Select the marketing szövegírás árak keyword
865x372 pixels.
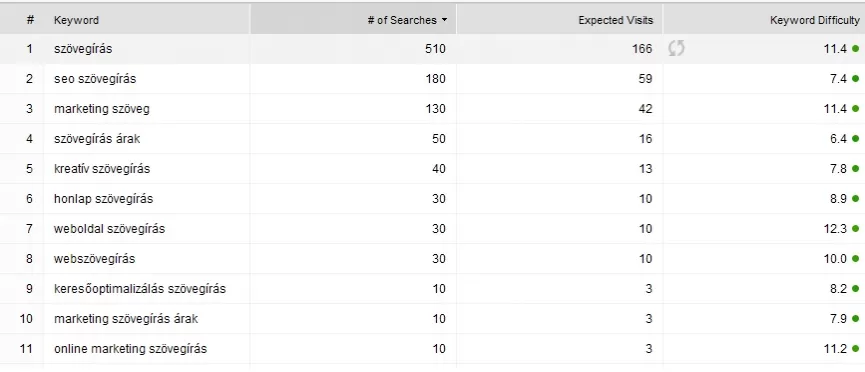126,318
